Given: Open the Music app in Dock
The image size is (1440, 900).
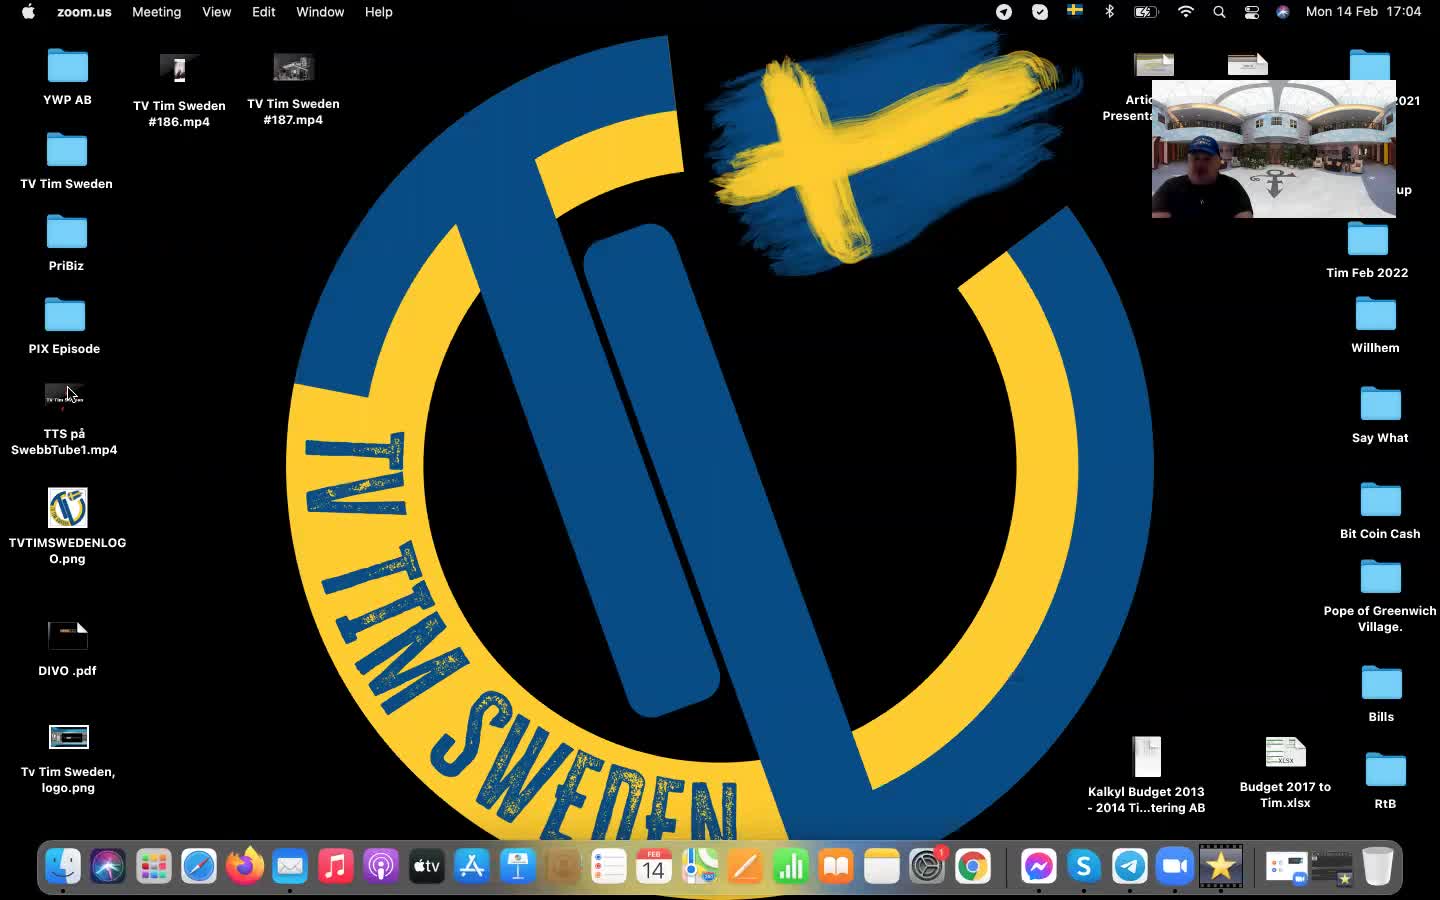Looking at the screenshot, I should [x=336, y=866].
